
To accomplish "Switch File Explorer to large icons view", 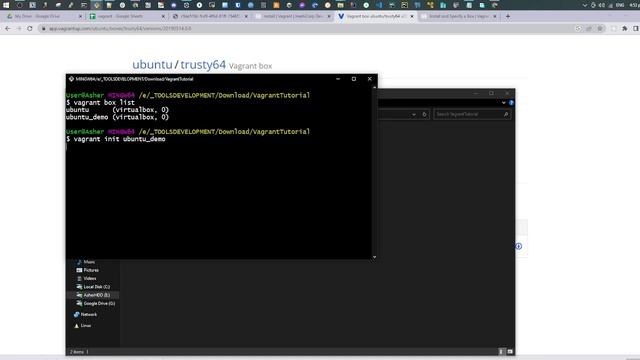I will (x=510, y=351).
